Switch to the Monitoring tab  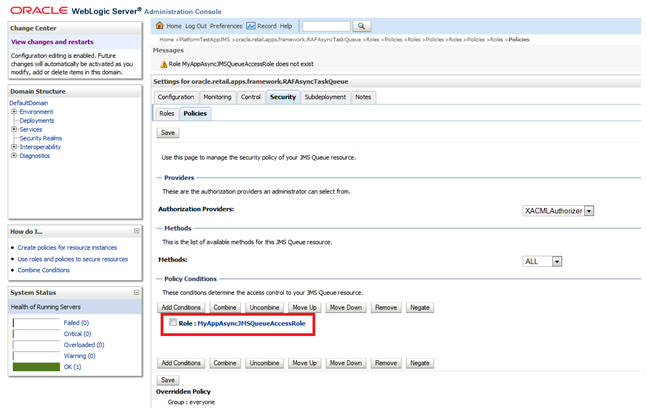tap(217, 97)
